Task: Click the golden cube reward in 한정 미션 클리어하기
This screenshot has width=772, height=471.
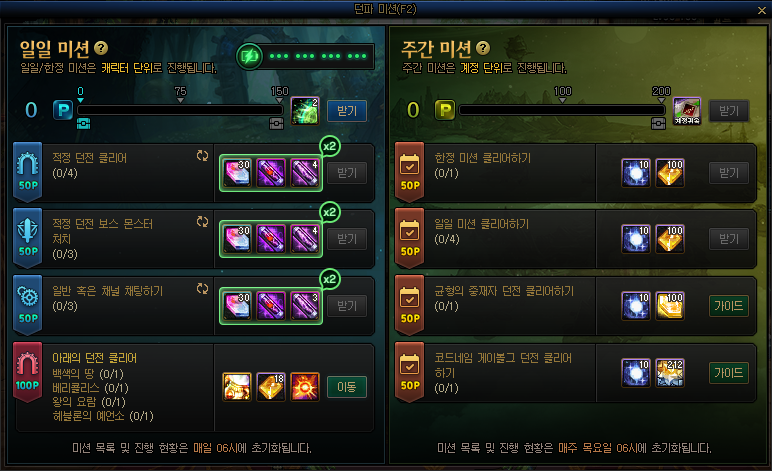Action: coord(670,173)
